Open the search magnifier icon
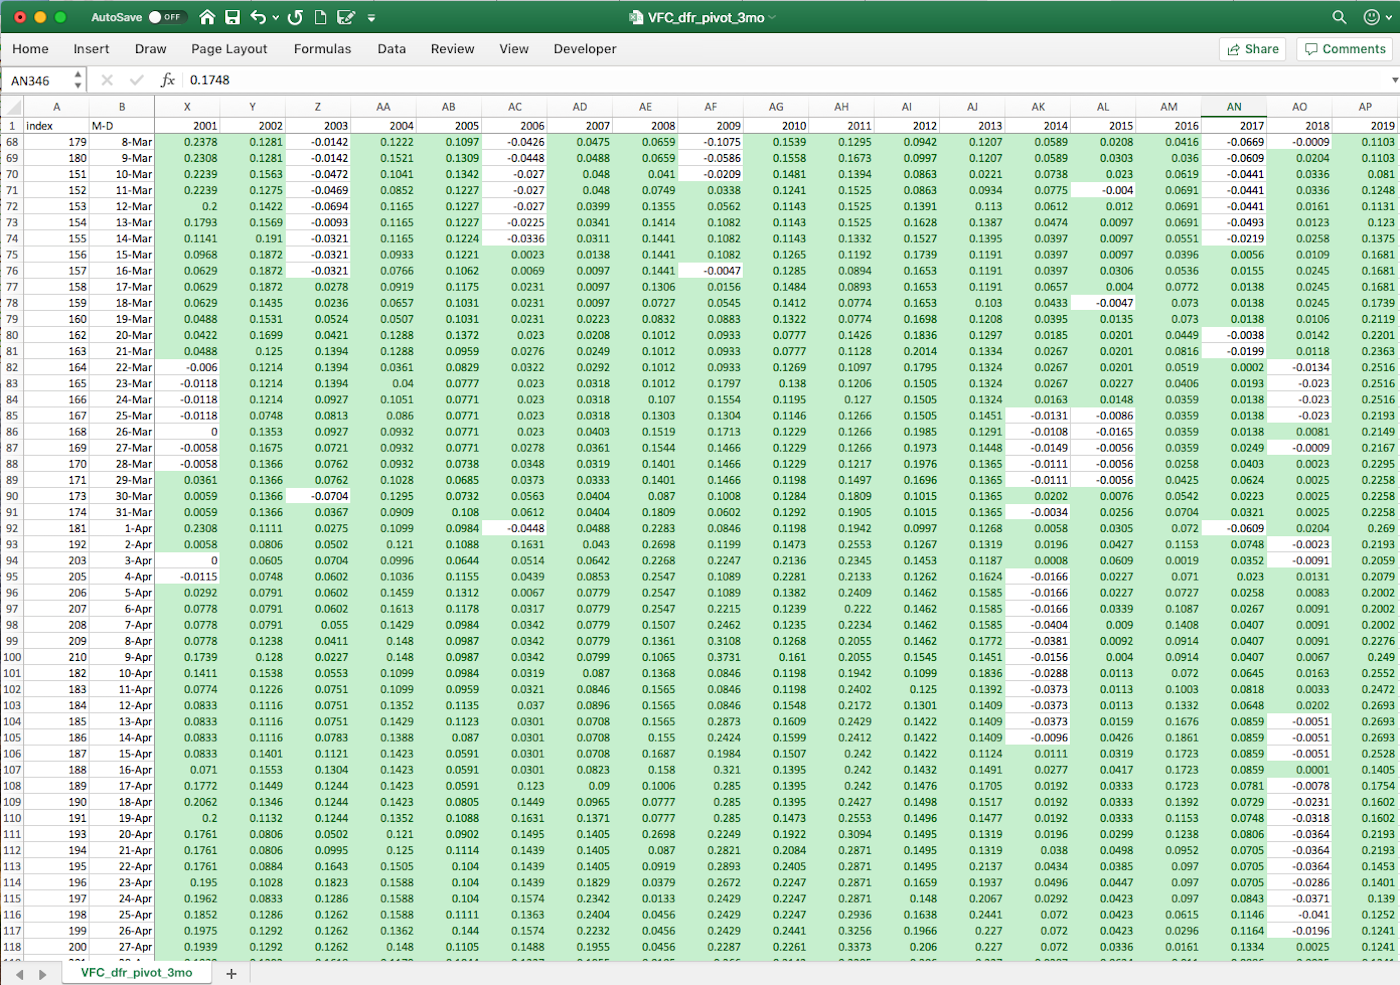 point(1339,17)
